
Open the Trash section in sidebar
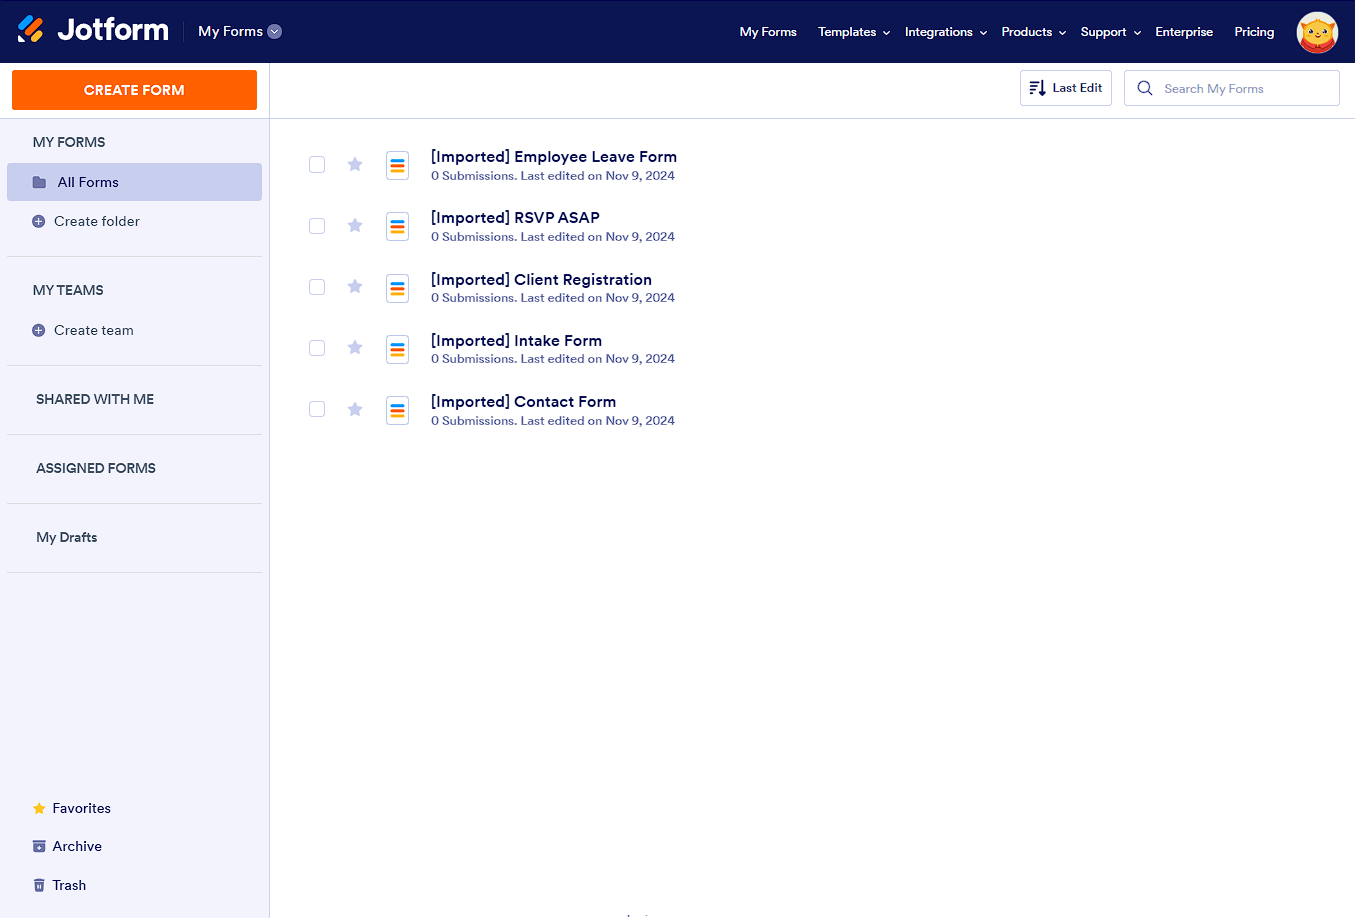point(60,885)
